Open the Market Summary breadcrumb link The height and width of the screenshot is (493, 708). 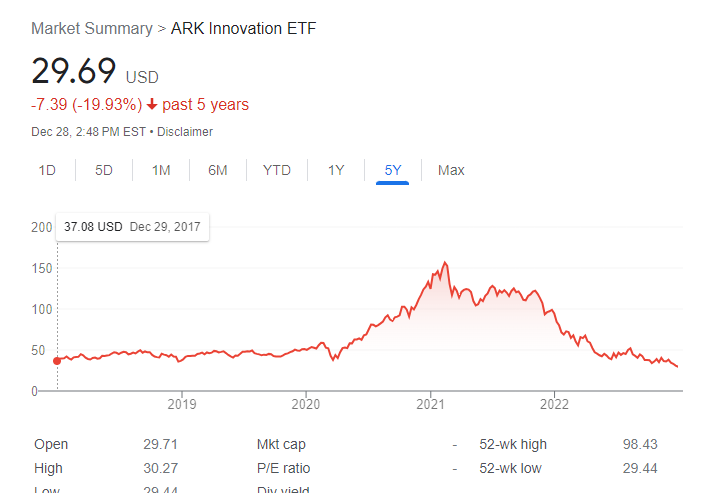tap(92, 28)
